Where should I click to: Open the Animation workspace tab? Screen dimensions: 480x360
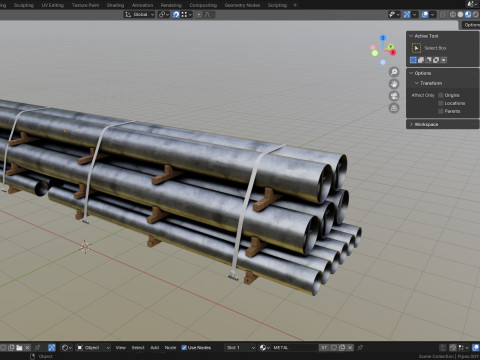(x=142, y=5)
